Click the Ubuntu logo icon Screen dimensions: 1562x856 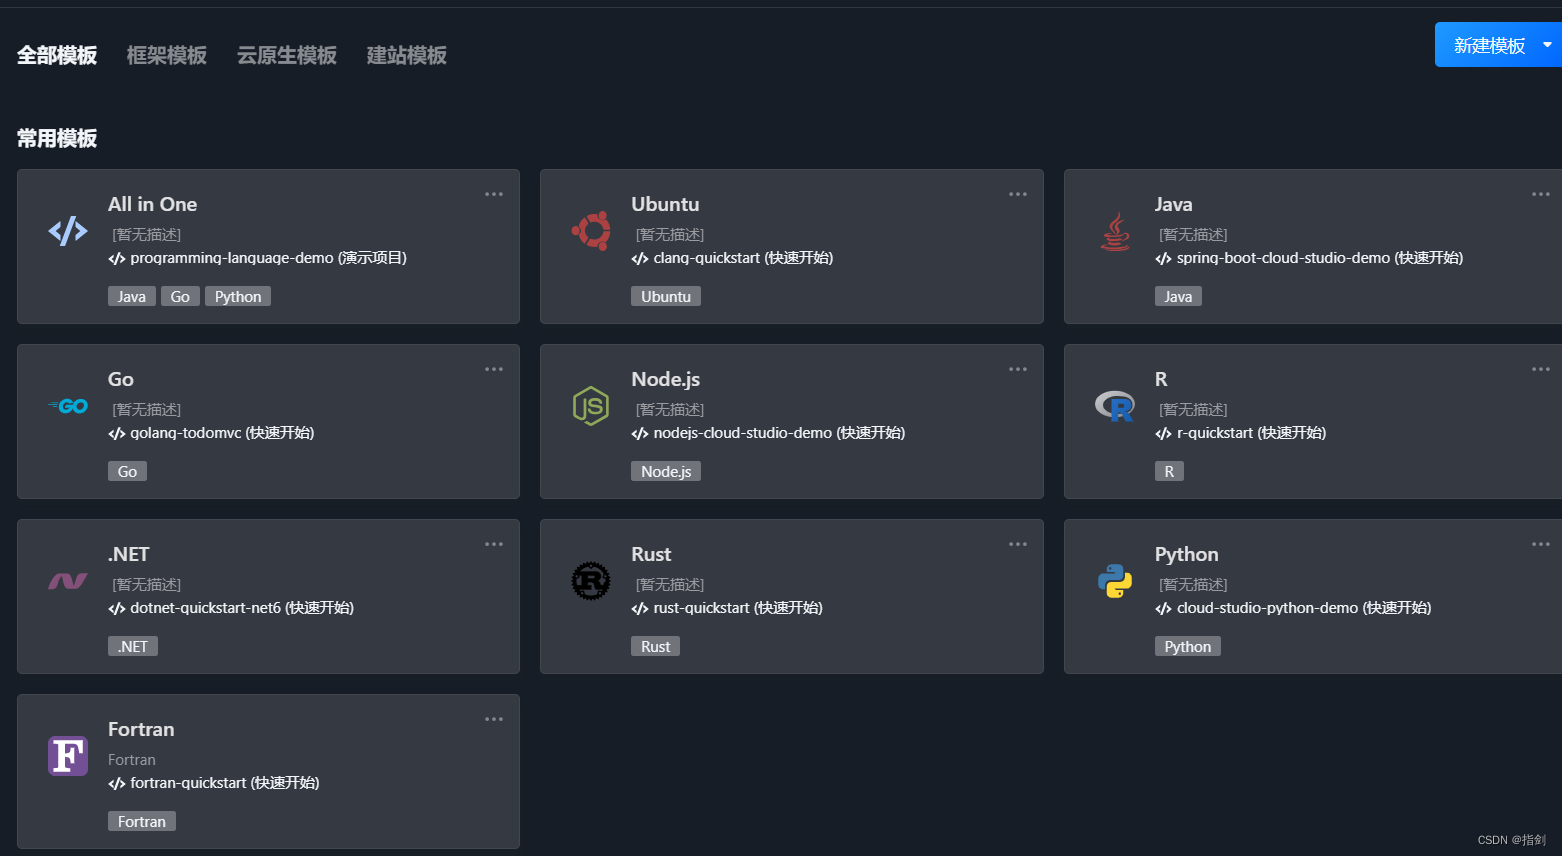point(591,231)
